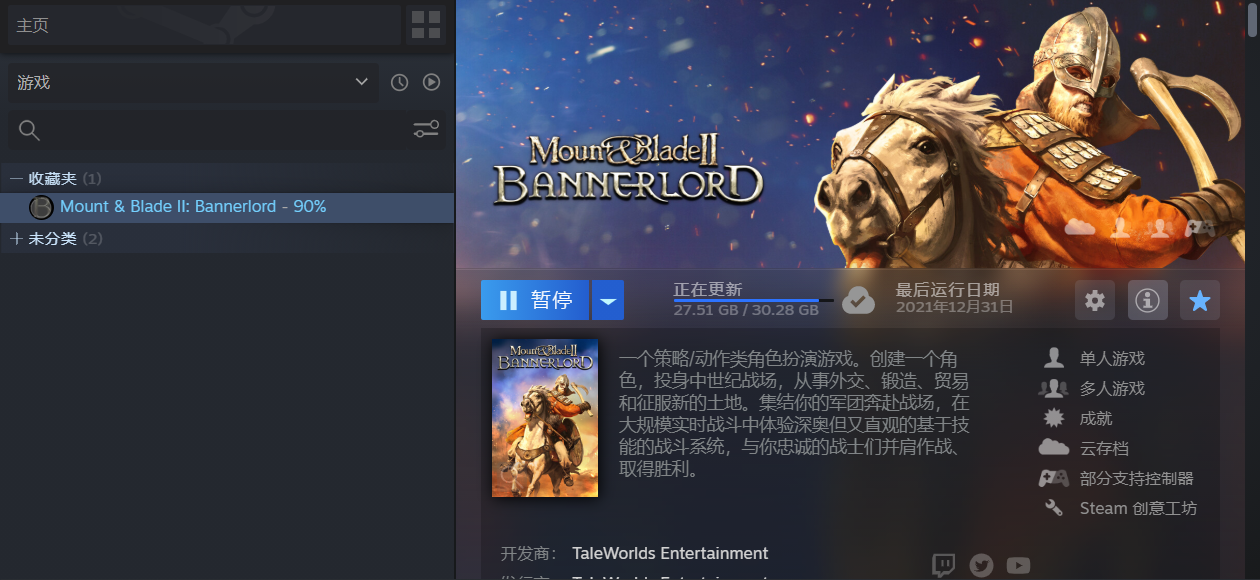Toggle the favorite star button
The width and height of the screenshot is (1260, 580).
coord(1200,300)
